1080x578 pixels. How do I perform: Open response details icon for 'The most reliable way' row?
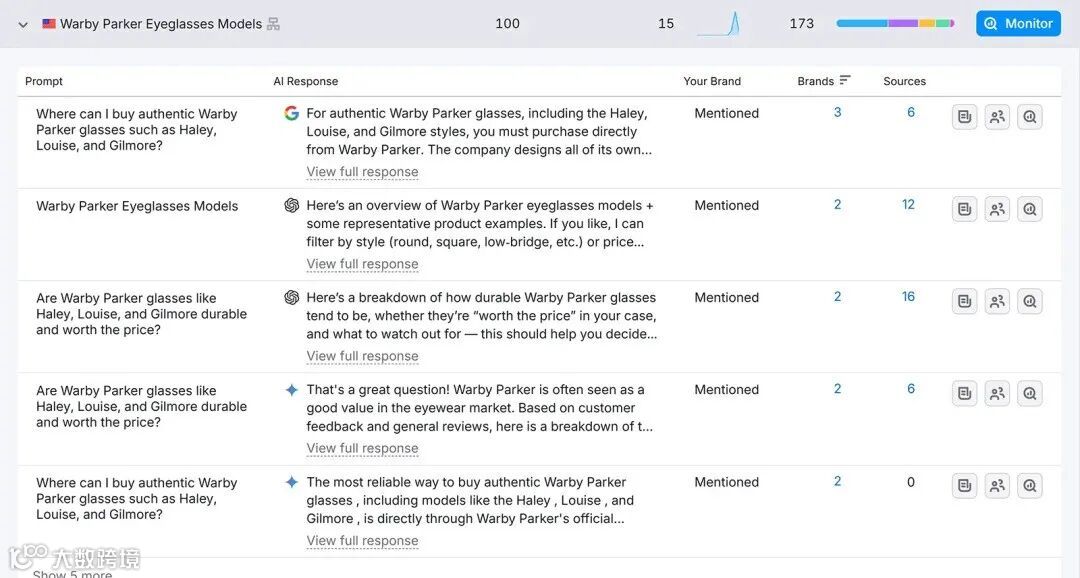(964, 486)
